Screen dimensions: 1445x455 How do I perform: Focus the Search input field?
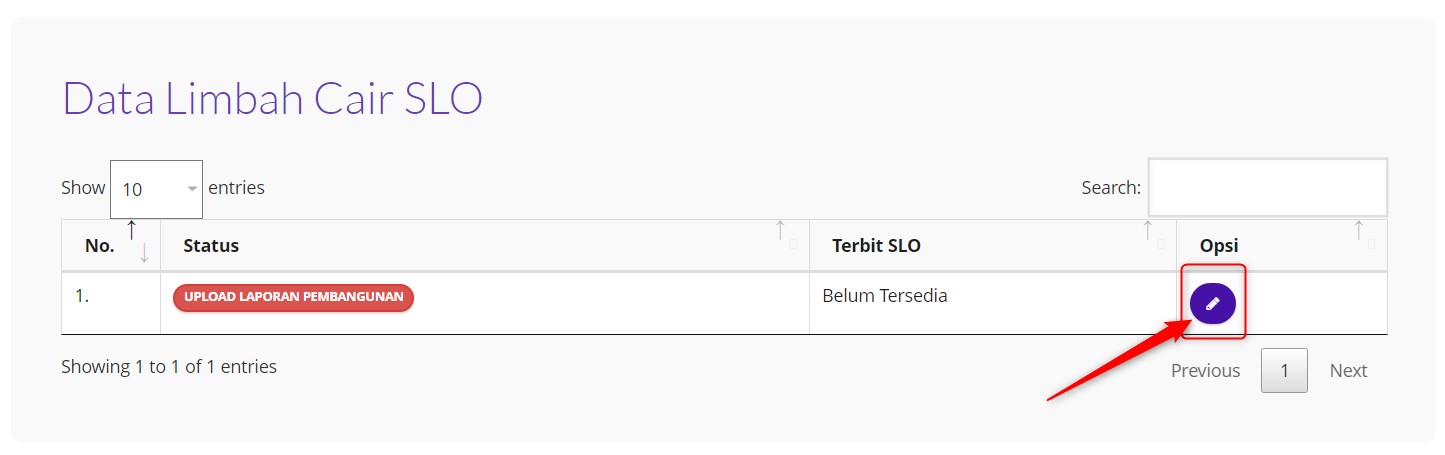1267,187
